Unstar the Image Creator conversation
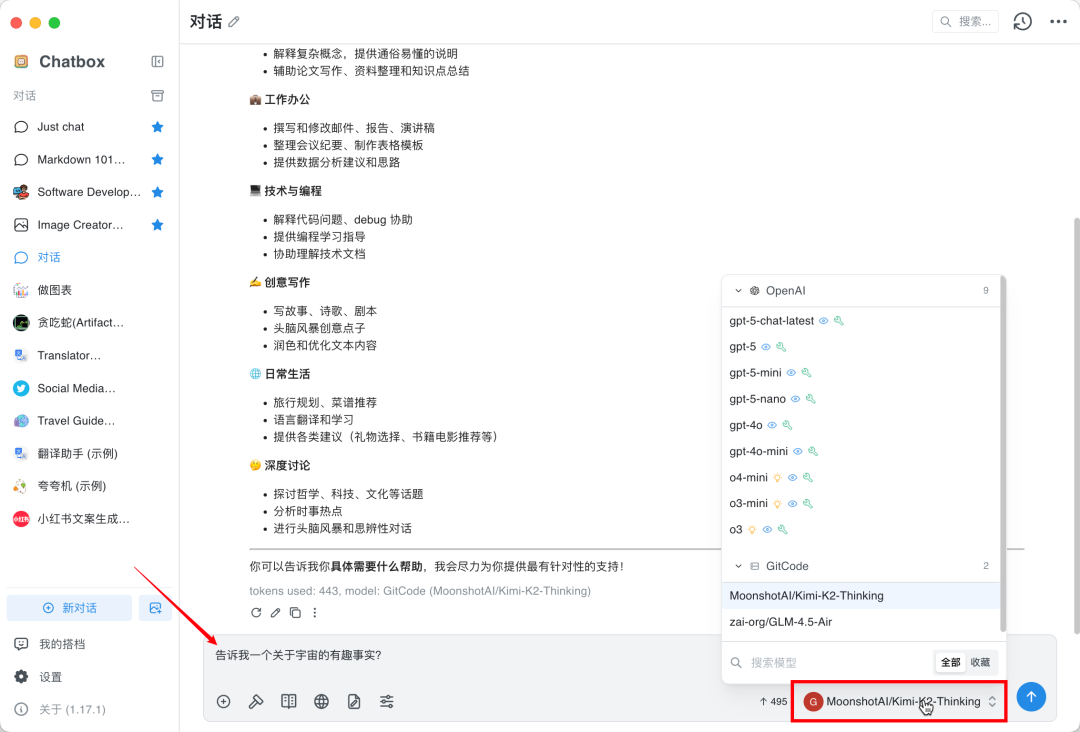1080x732 pixels. click(157, 224)
